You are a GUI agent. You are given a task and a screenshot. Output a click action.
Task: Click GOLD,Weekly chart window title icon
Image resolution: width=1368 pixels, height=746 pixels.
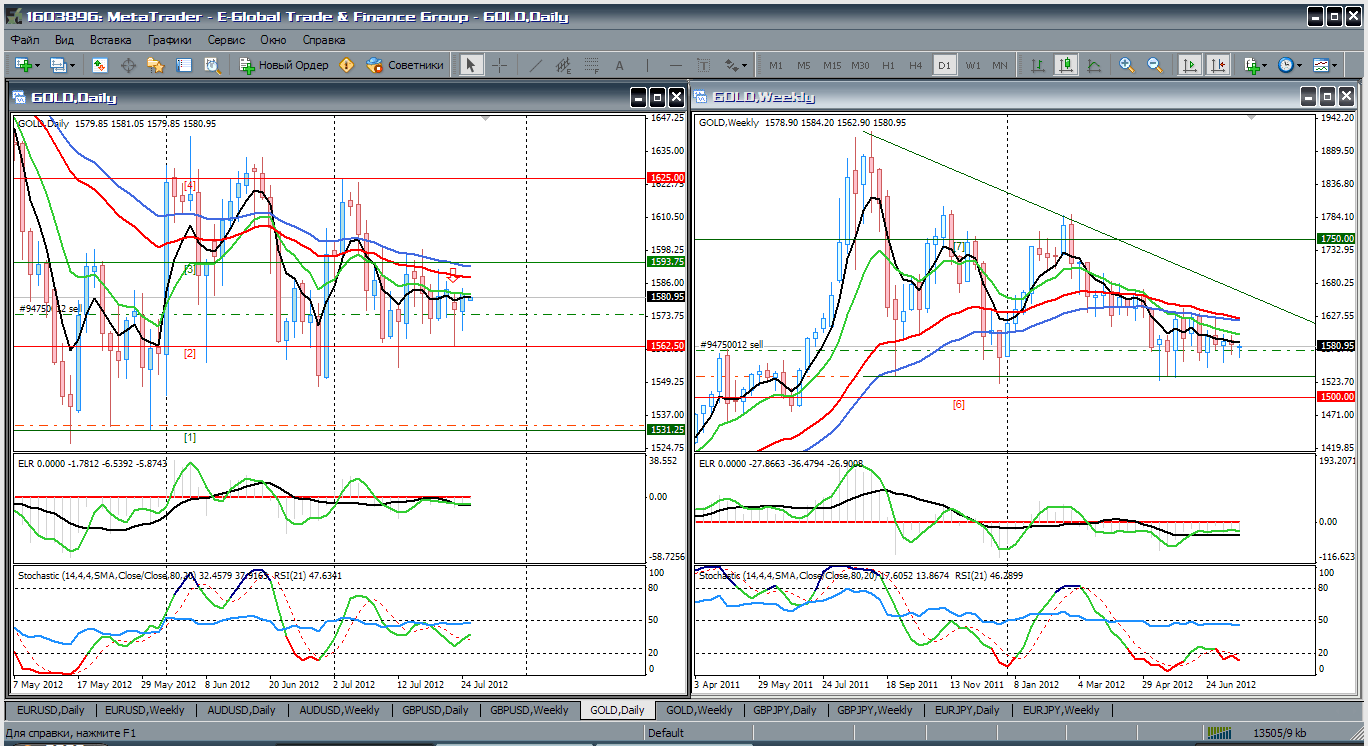[x=702, y=97]
